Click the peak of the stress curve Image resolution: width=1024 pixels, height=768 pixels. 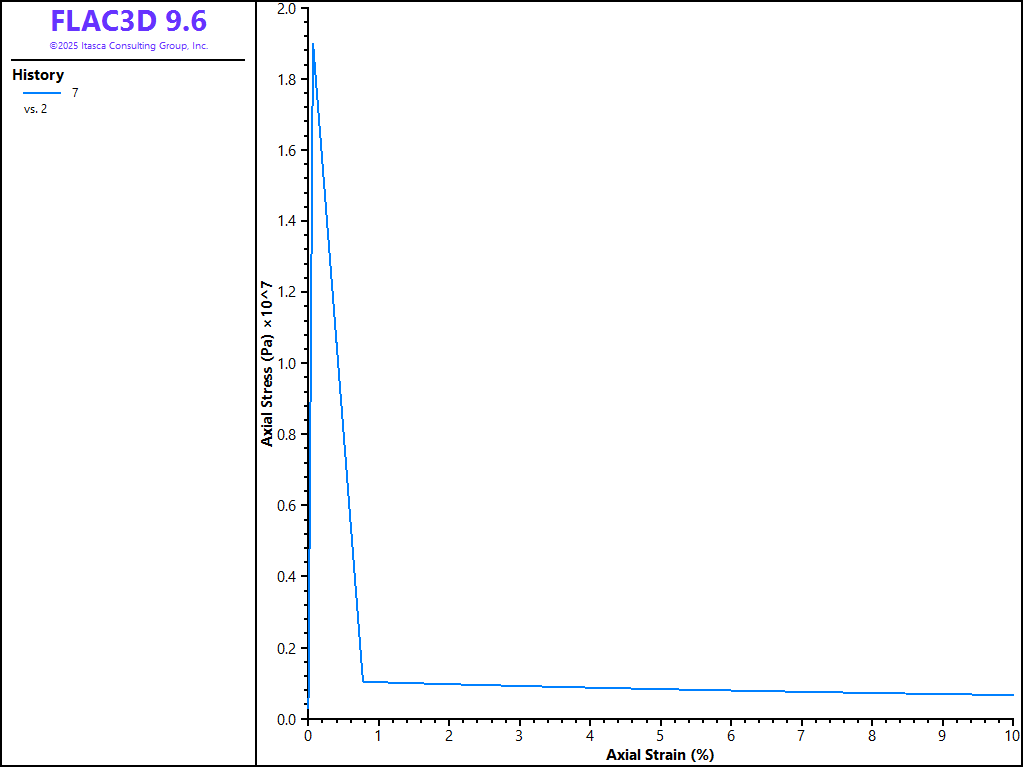[313, 44]
